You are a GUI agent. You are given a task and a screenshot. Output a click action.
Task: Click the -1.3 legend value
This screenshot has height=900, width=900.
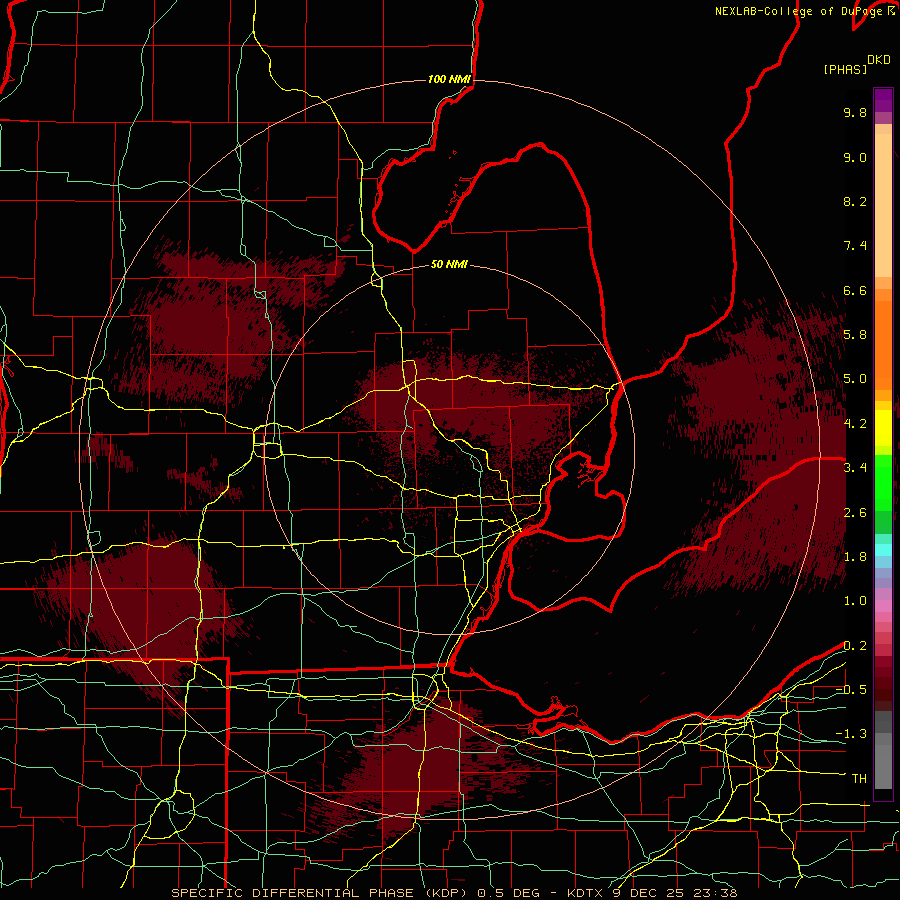click(x=851, y=734)
